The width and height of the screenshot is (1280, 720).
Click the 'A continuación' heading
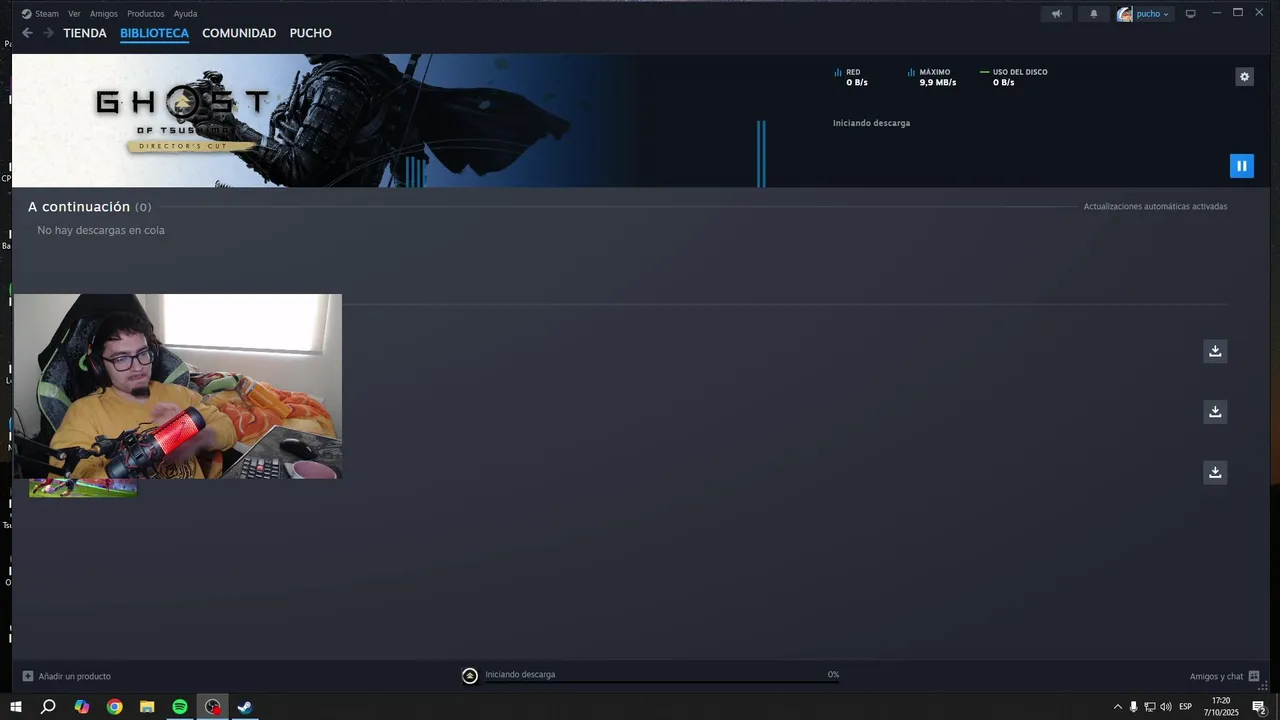tap(79, 207)
